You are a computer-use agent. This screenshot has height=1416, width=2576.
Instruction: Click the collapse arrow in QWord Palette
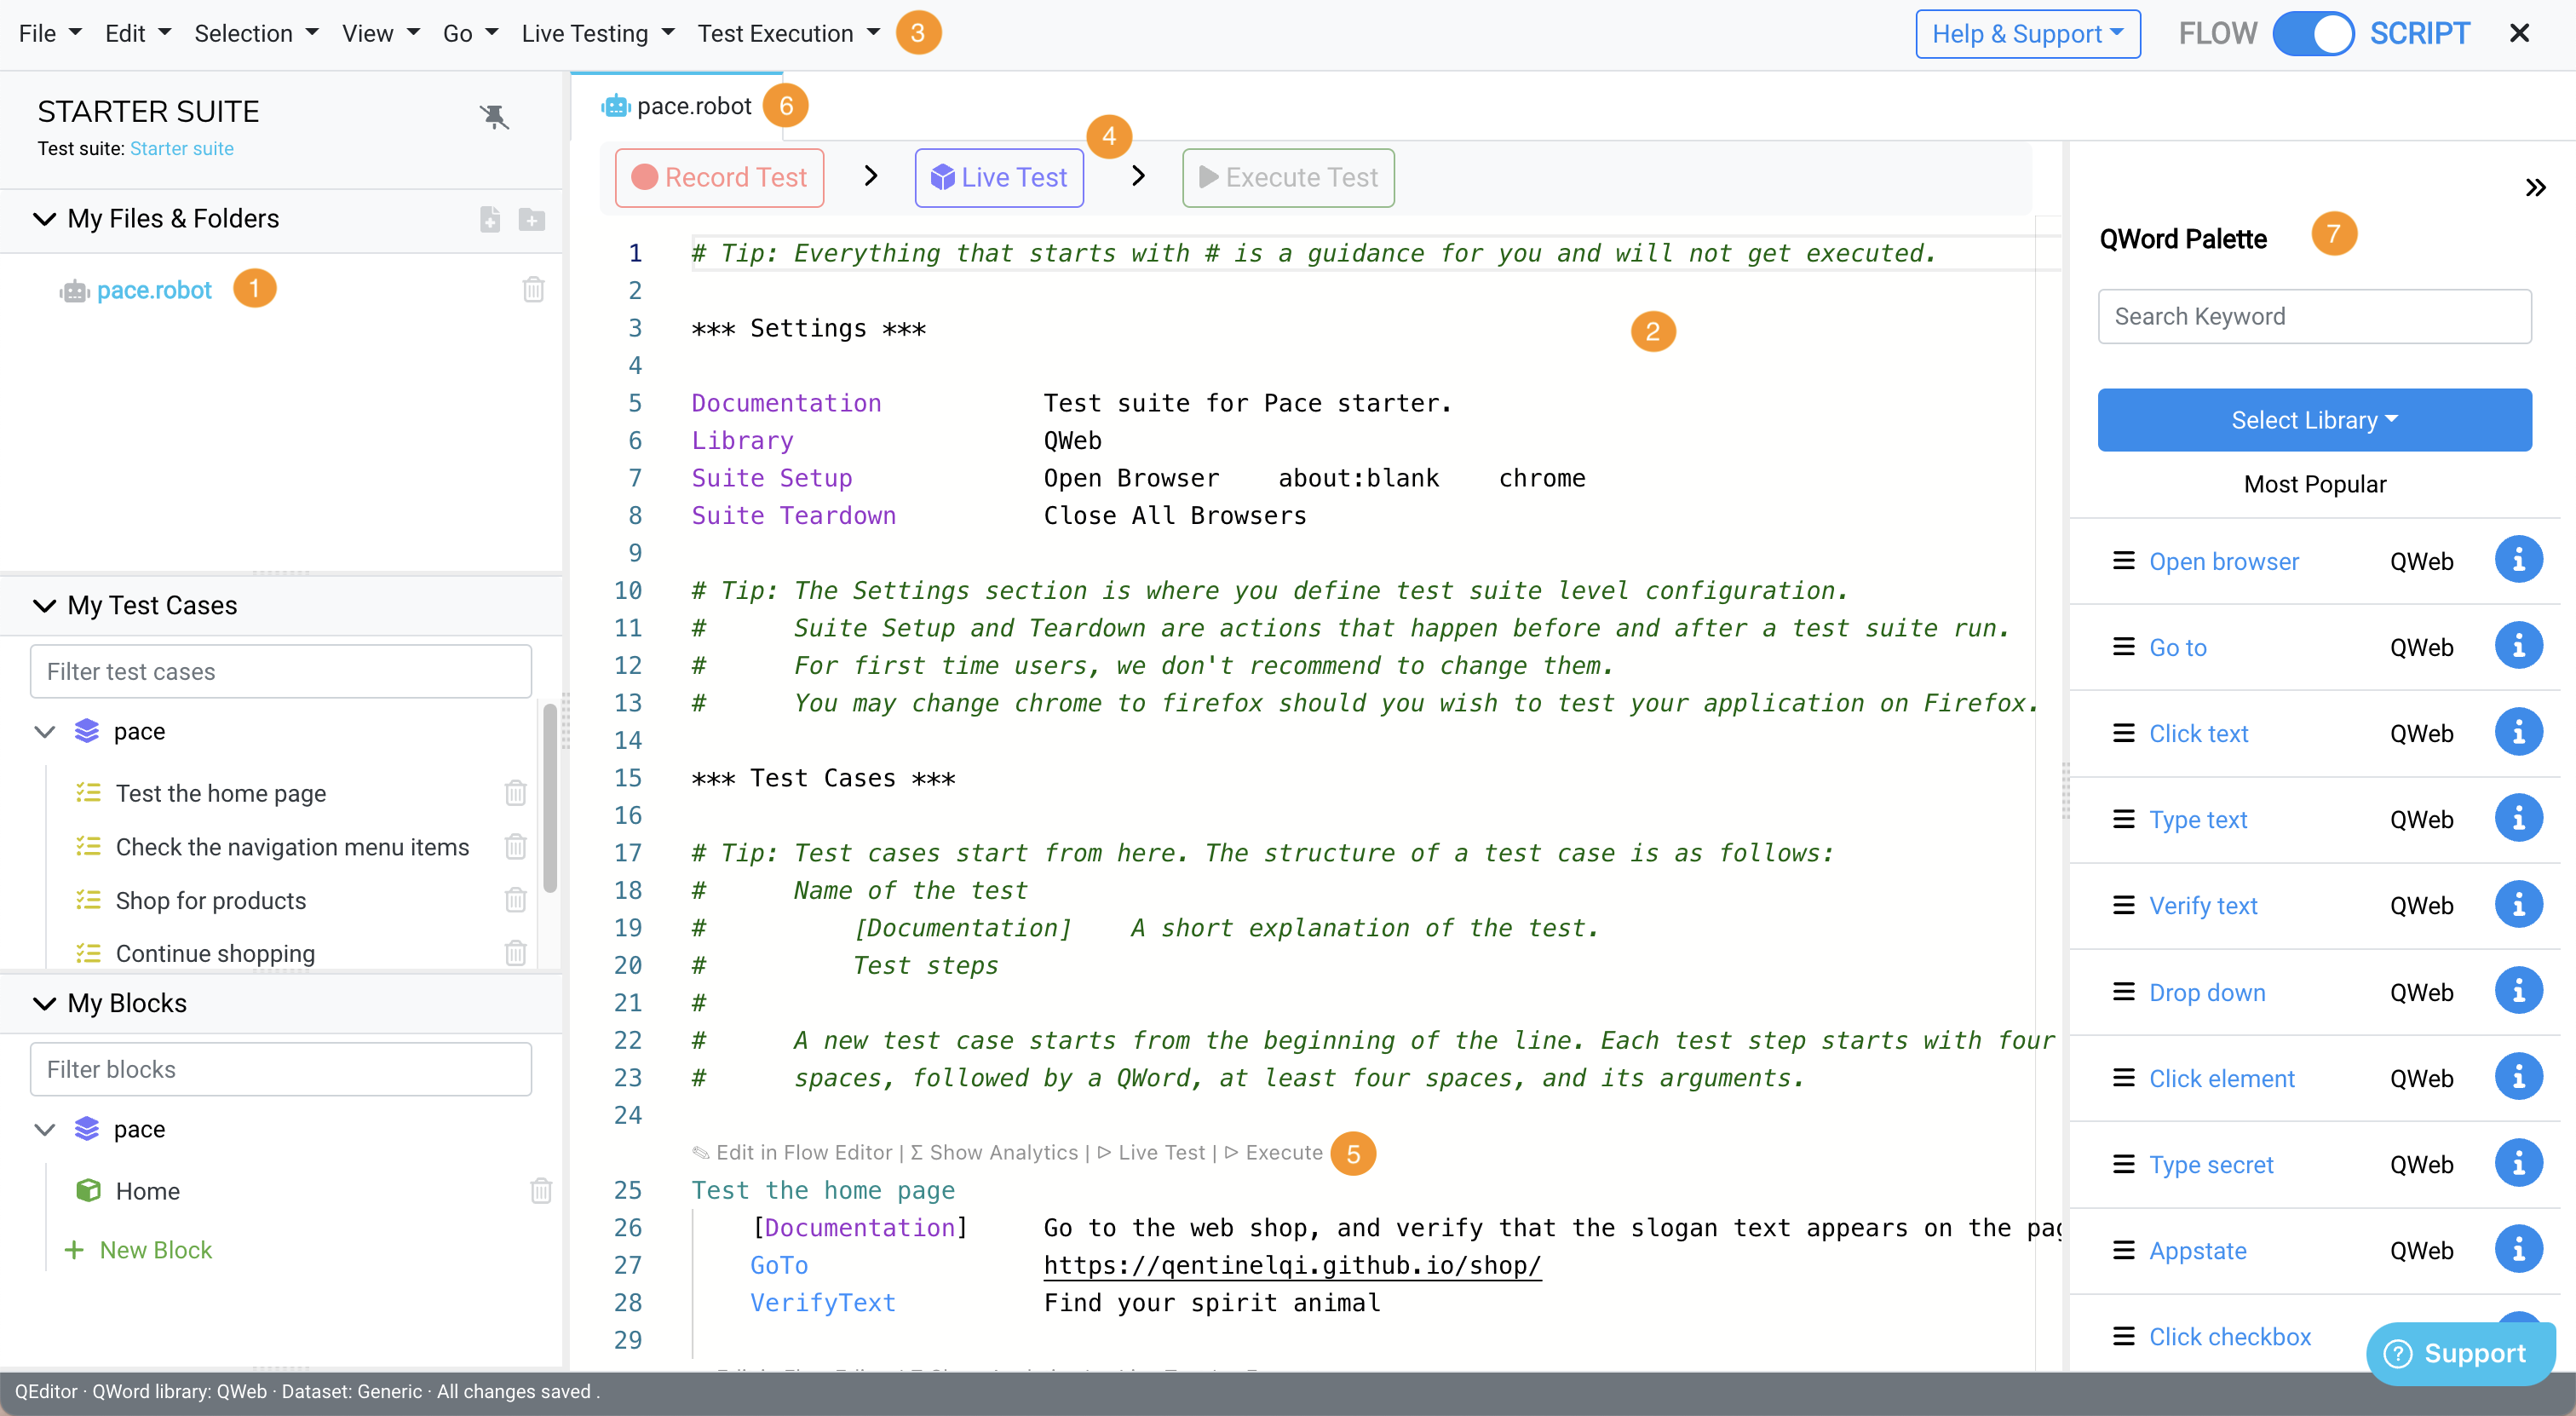pyautogui.click(x=2536, y=188)
